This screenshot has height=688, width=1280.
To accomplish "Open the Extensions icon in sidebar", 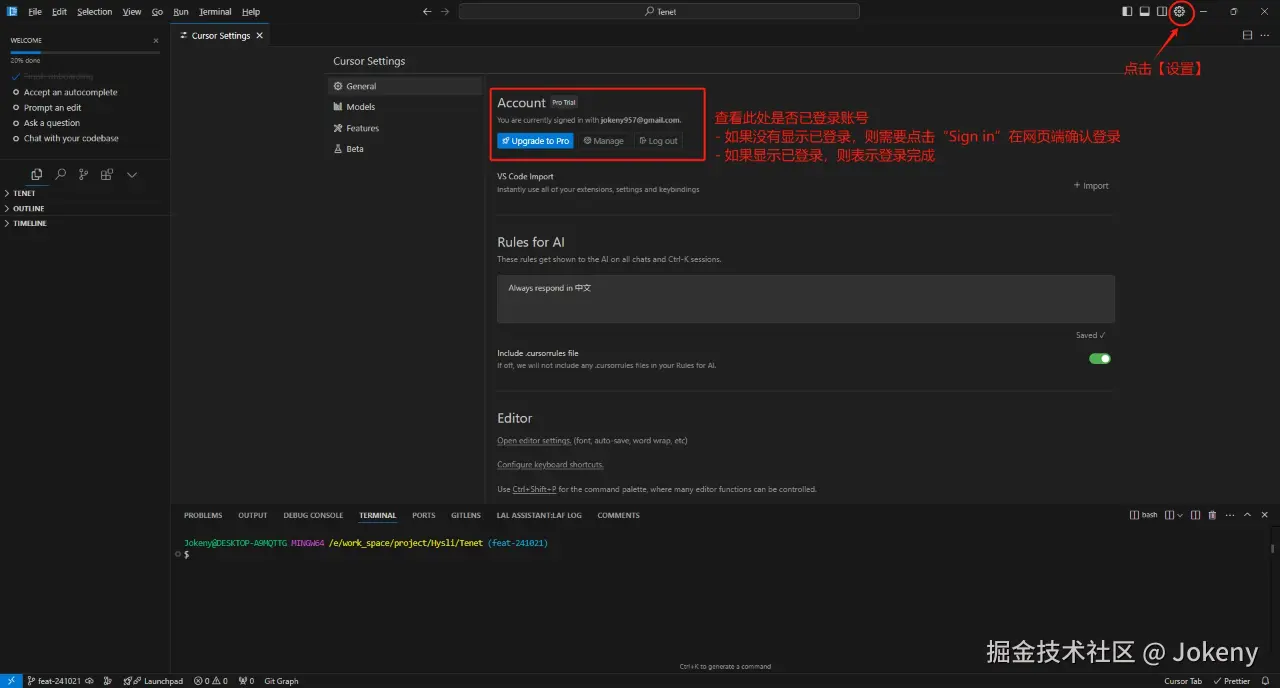I will [x=107, y=174].
